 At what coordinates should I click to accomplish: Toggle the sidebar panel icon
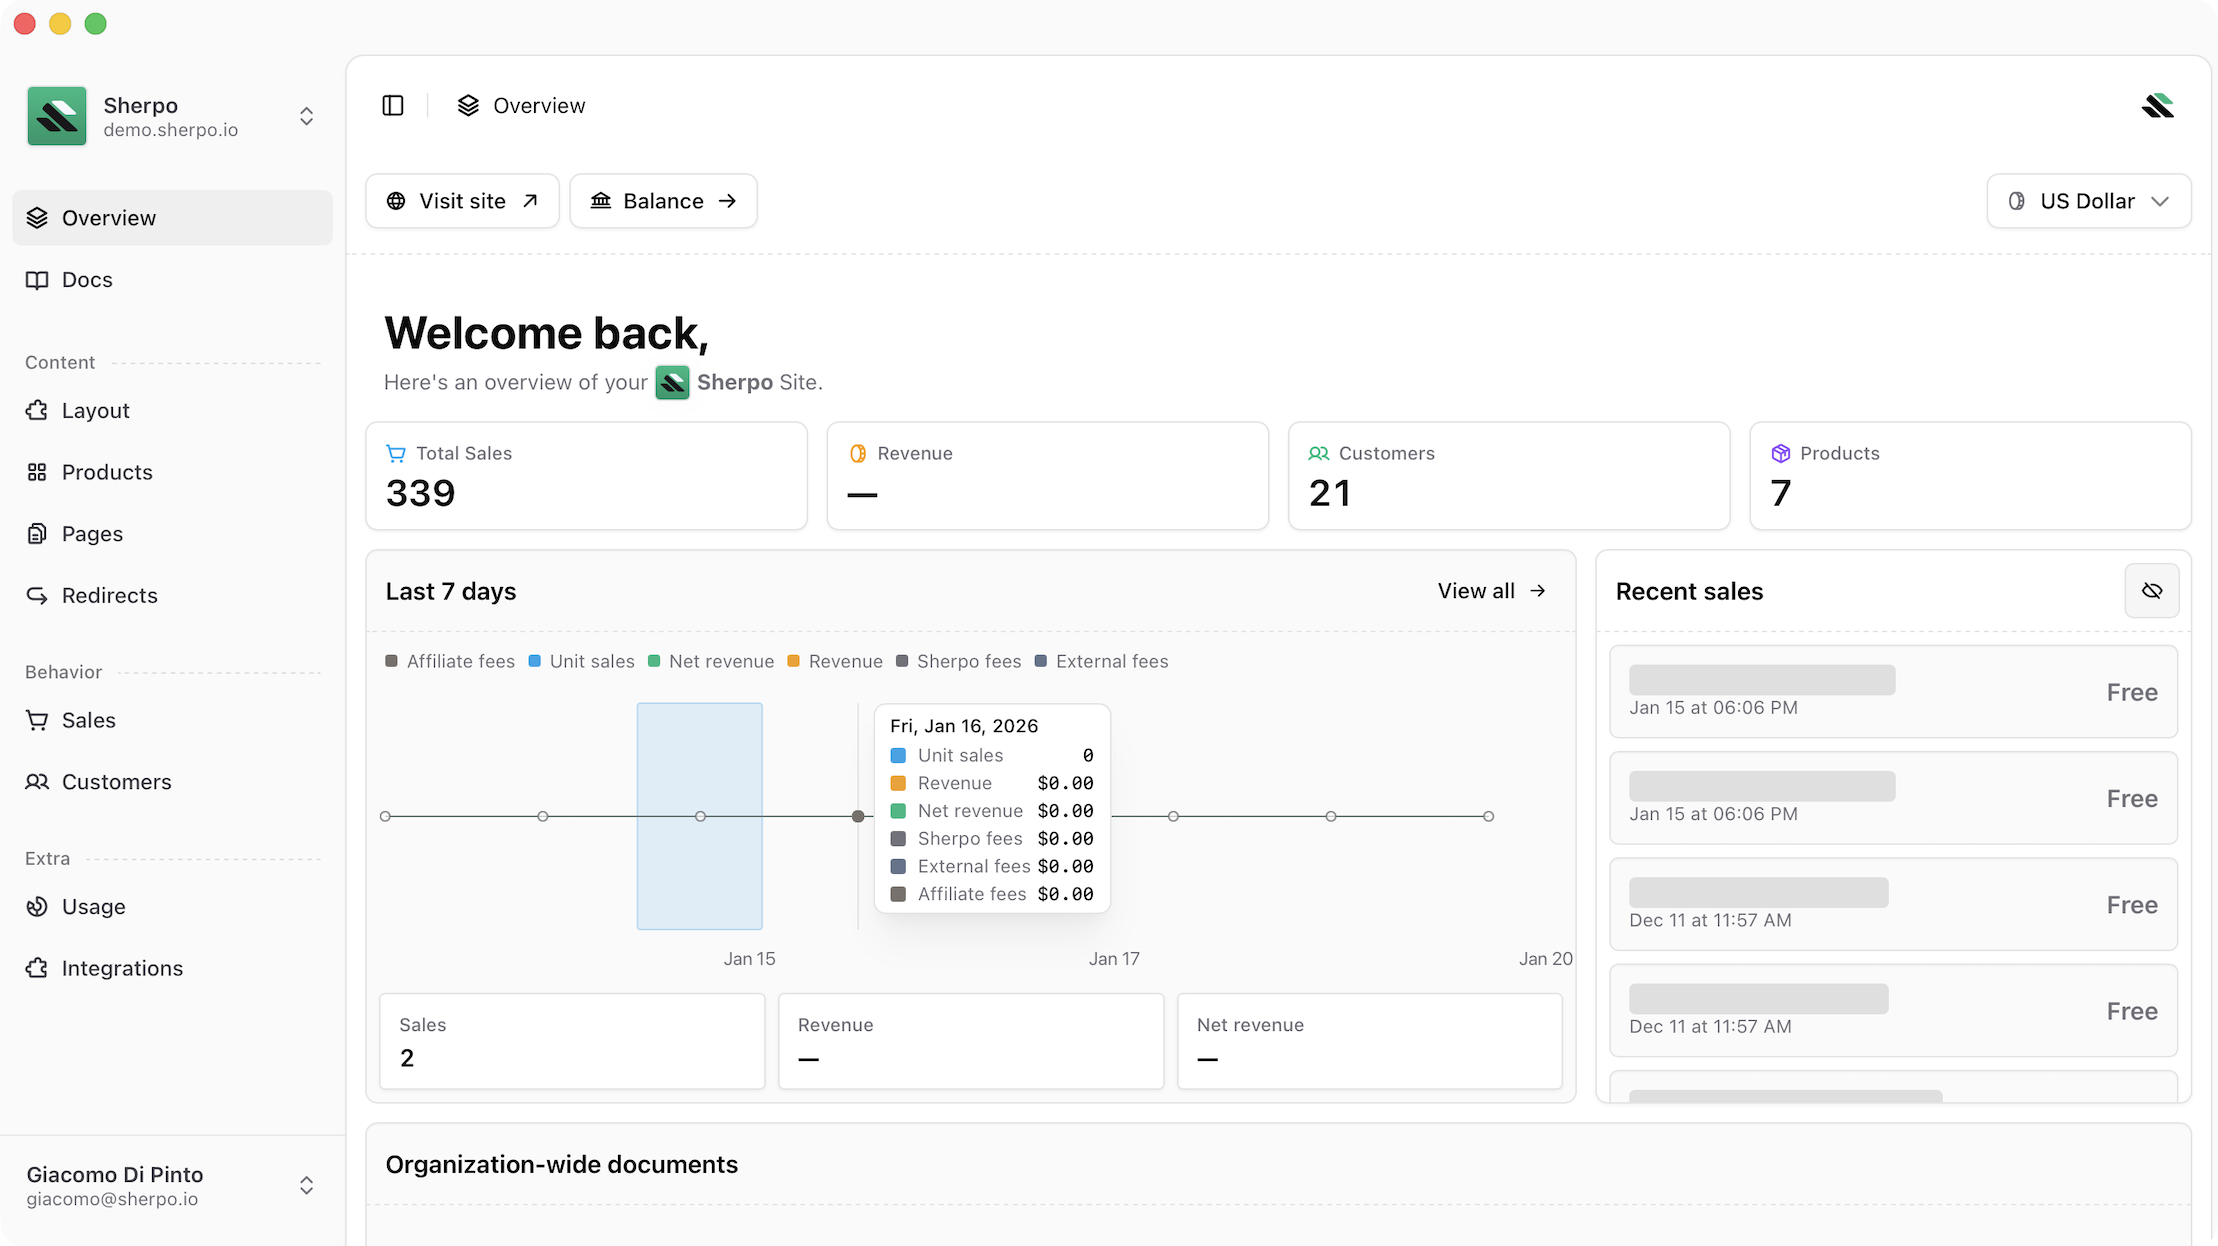(x=393, y=106)
